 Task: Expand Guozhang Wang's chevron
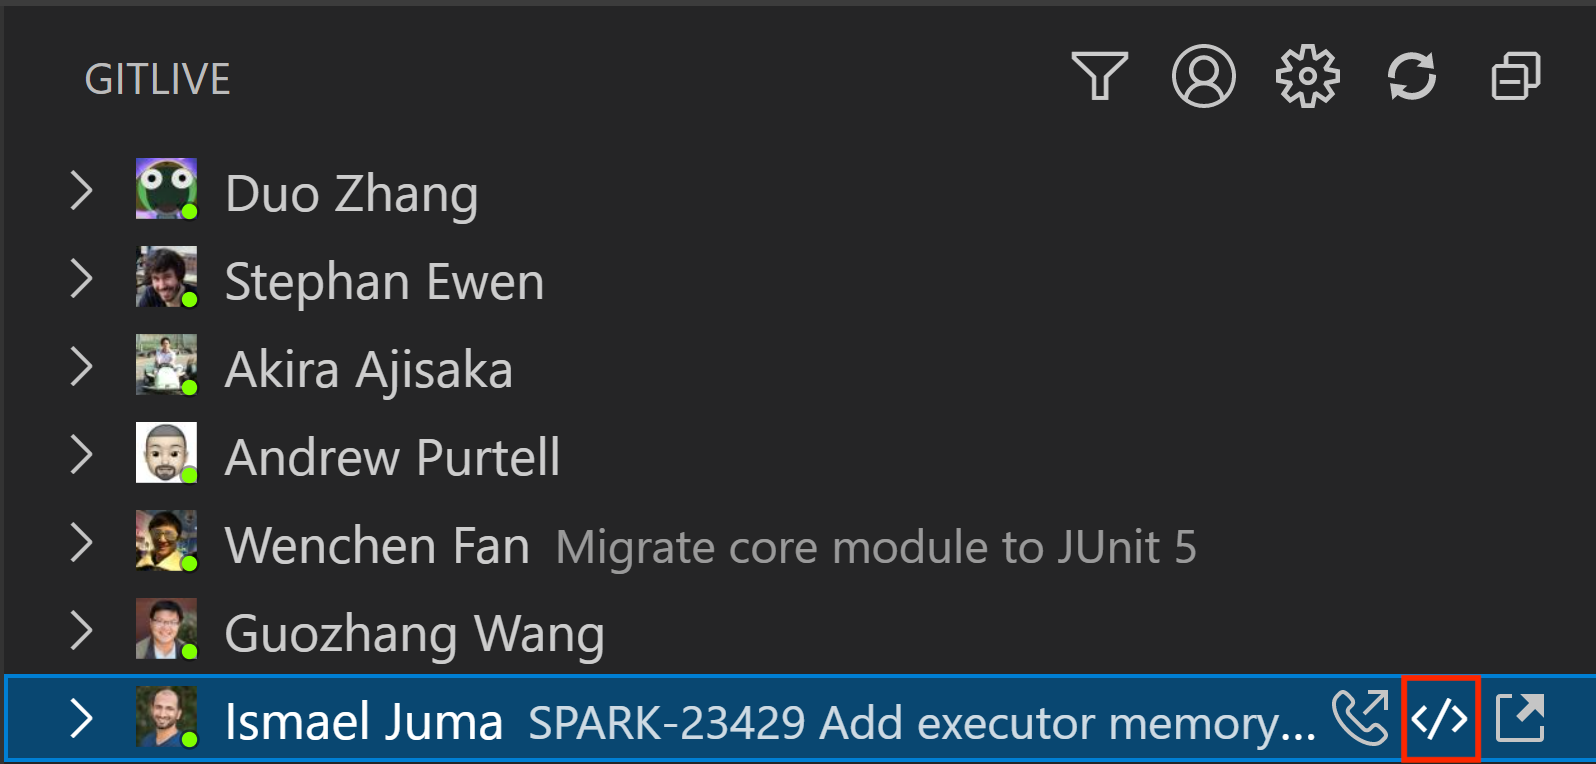click(x=82, y=630)
